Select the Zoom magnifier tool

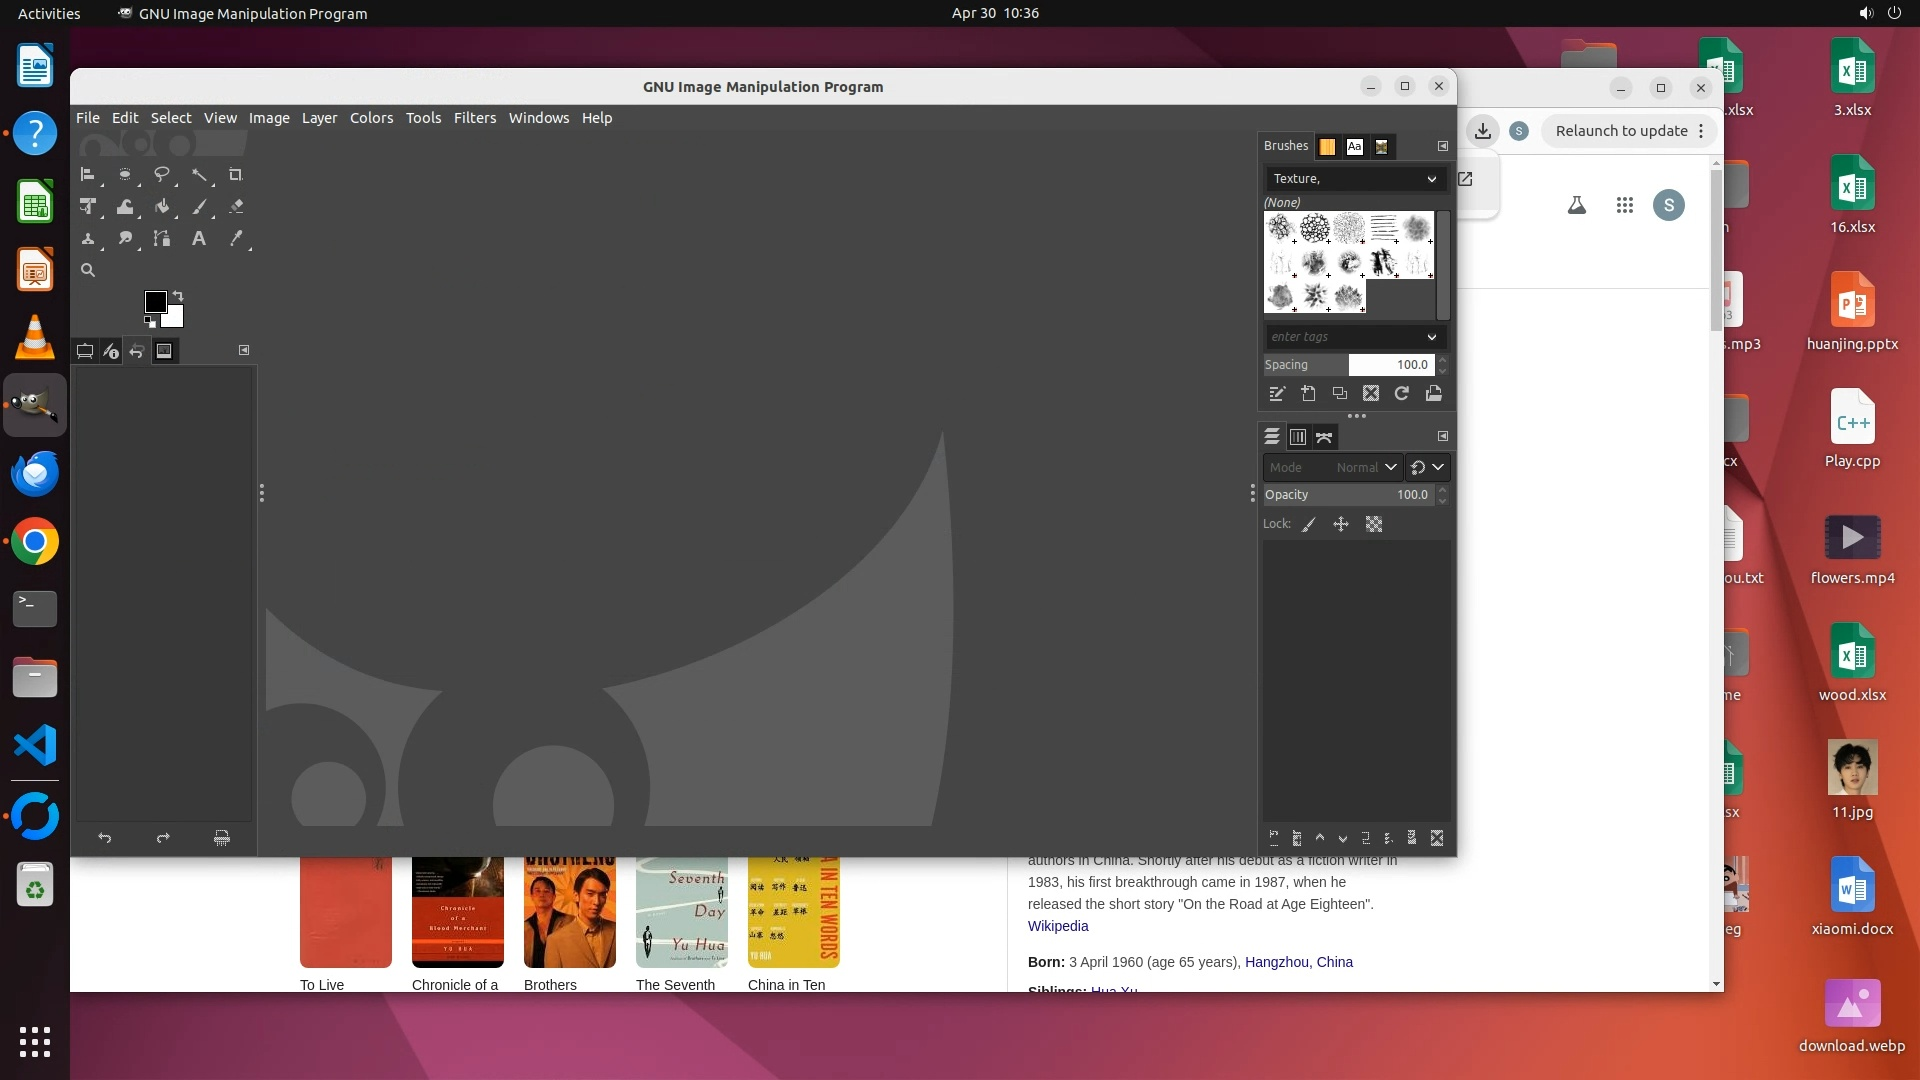pyautogui.click(x=88, y=270)
